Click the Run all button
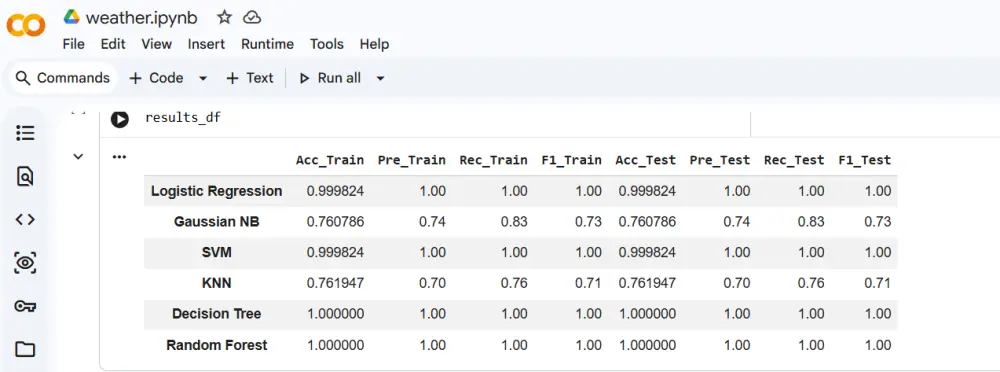This screenshot has width=1000, height=372. [330, 78]
